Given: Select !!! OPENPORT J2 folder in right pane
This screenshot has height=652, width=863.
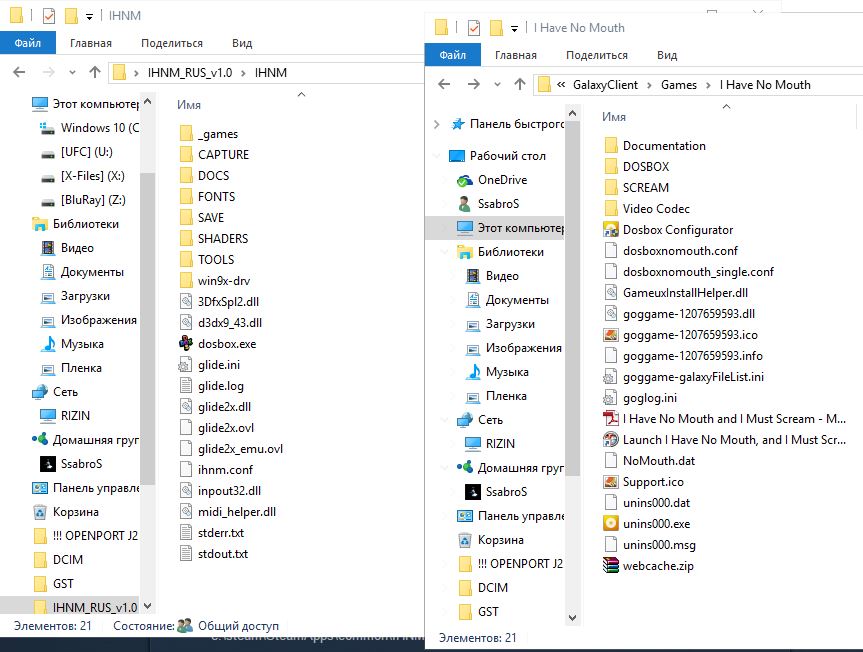Looking at the screenshot, I should tap(510, 564).
